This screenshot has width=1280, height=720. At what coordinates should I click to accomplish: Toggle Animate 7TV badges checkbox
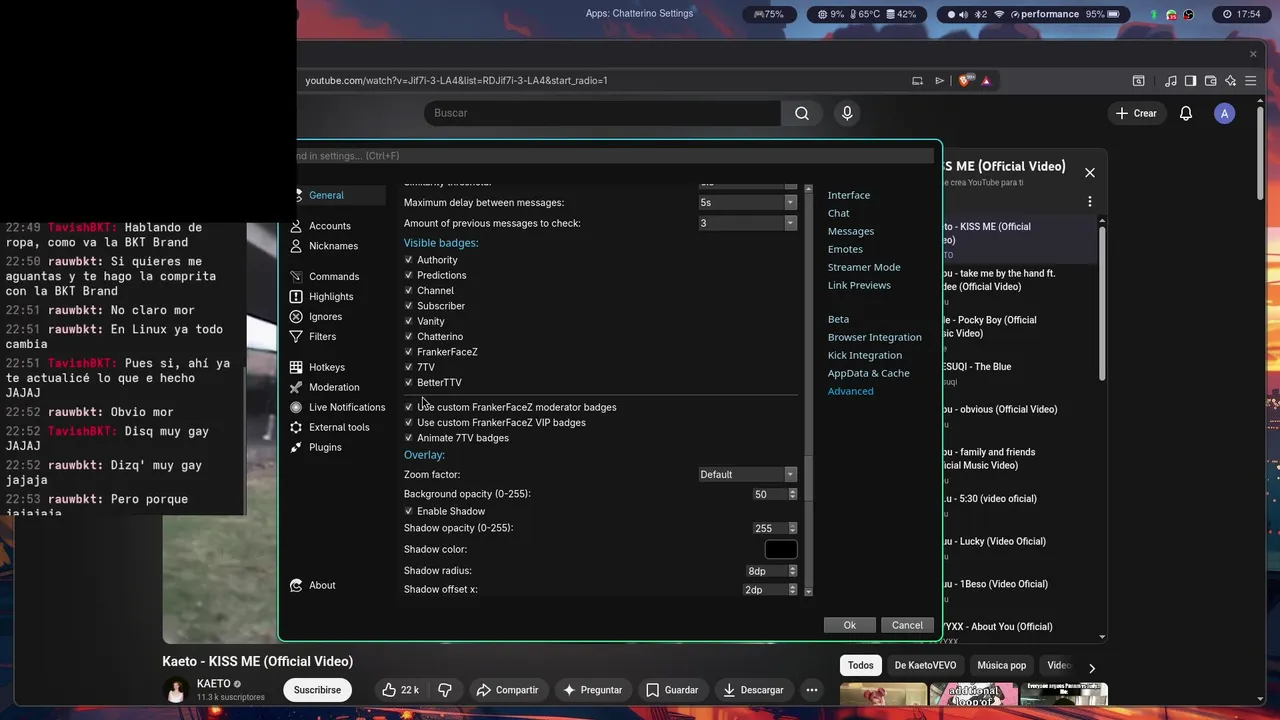tap(408, 438)
